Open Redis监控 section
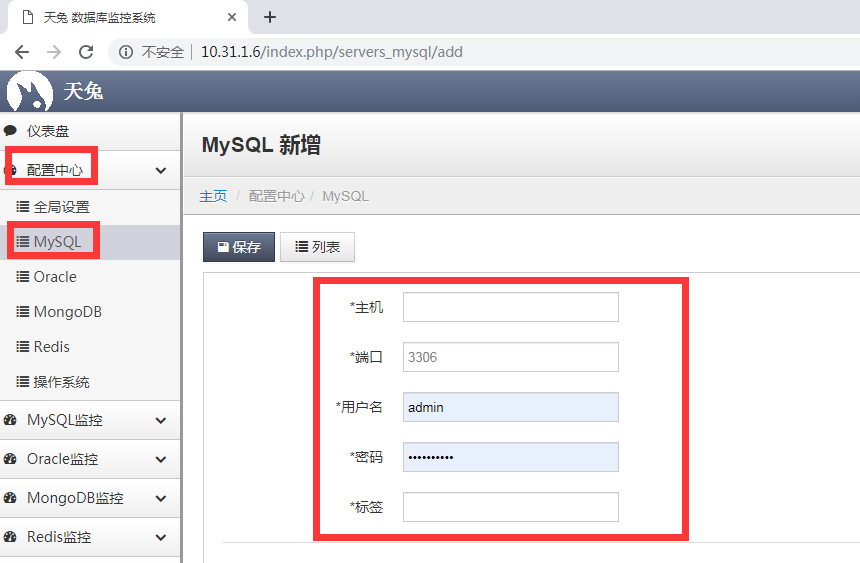This screenshot has height=563, width=860. [x=90, y=537]
